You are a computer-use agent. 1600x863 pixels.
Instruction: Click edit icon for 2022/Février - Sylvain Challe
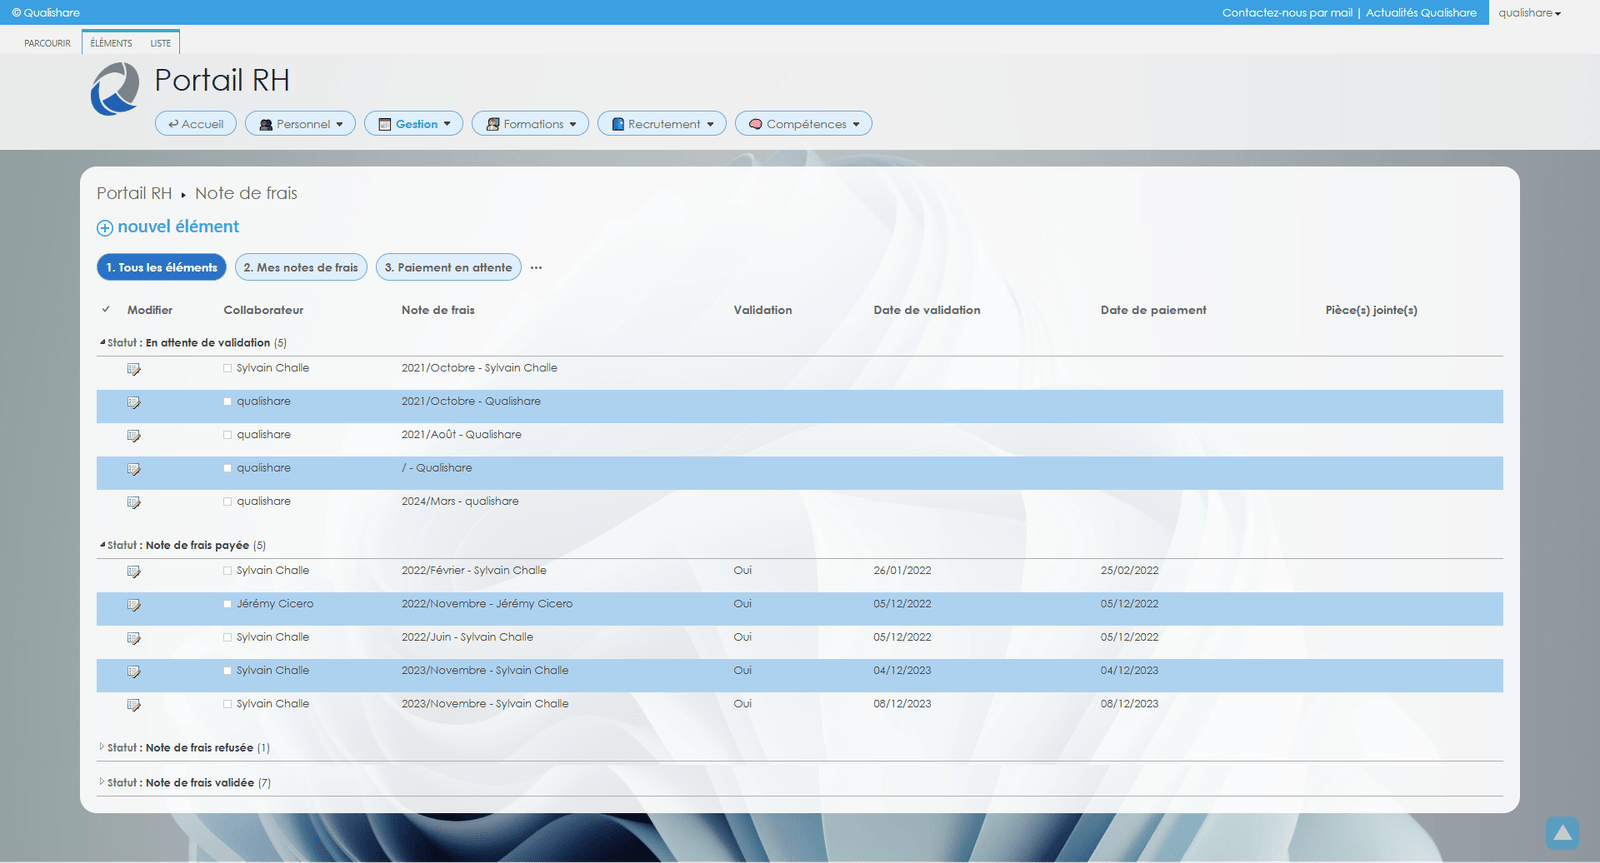click(x=134, y=572)
